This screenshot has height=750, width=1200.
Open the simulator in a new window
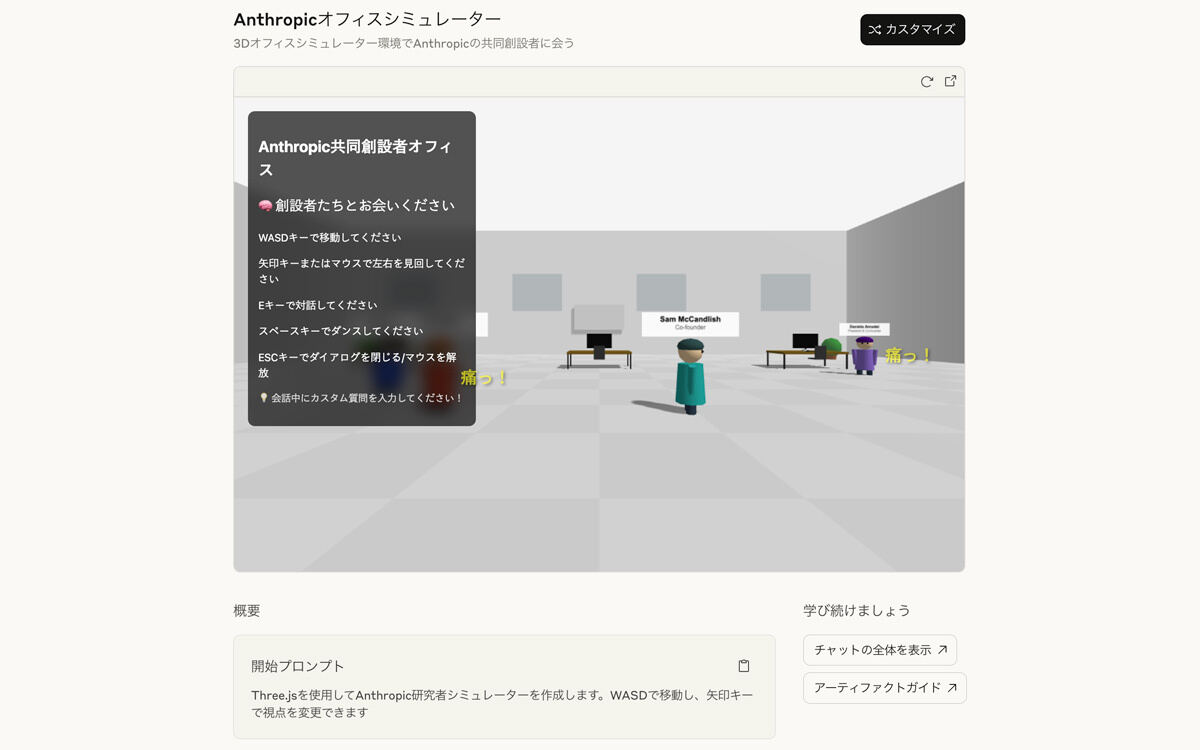pos(950,82)
